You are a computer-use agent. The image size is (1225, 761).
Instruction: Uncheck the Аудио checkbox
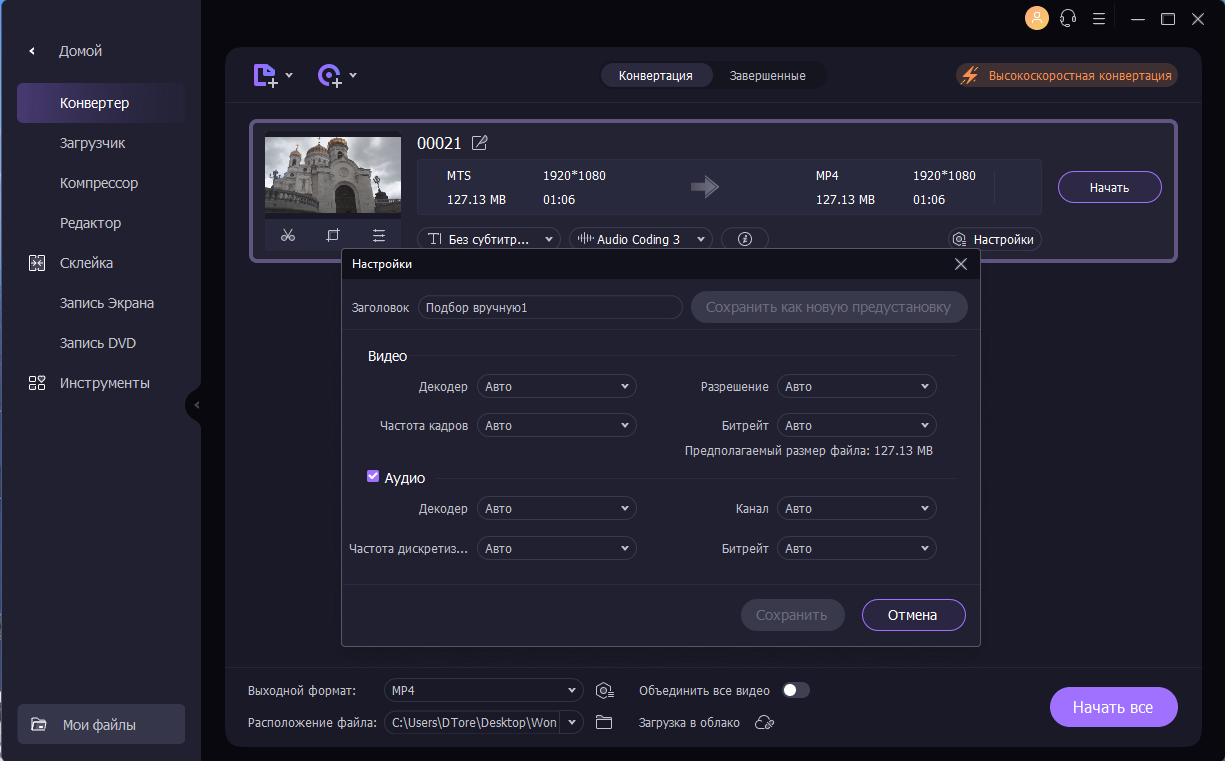tap(373, 477)
